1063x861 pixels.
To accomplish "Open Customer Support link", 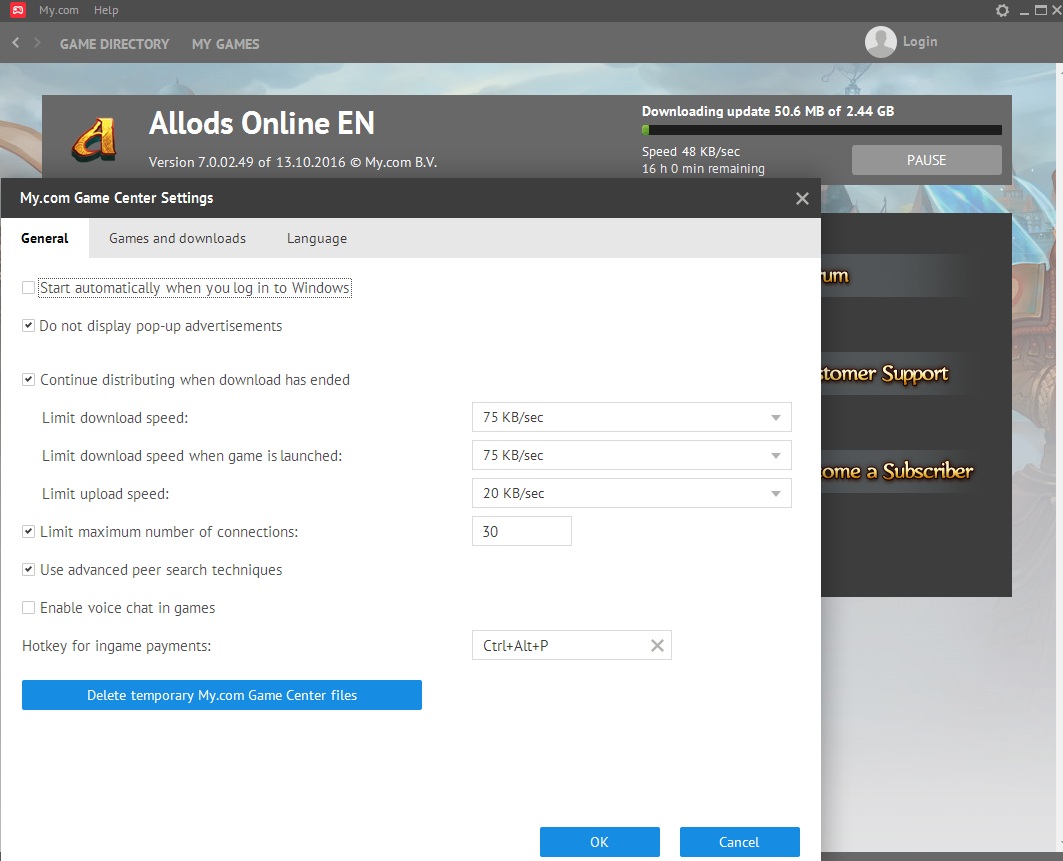I will pyautogui.click(x=885, y=374).
